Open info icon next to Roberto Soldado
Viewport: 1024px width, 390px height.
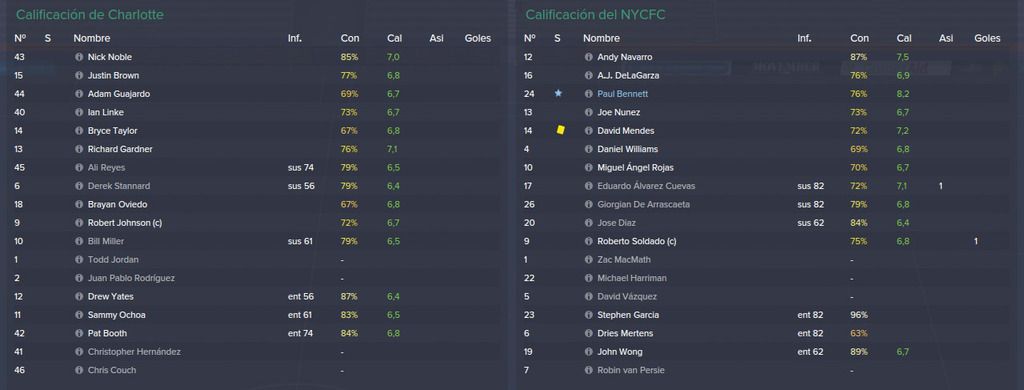(588, 242)
